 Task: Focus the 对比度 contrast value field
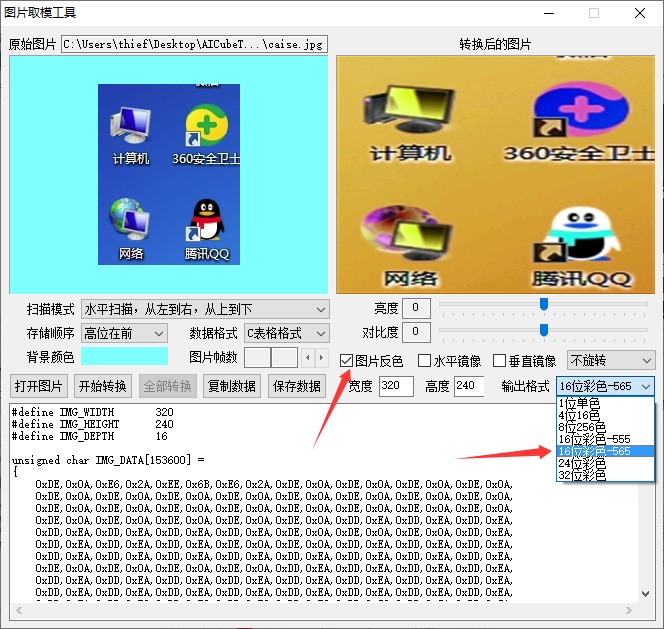point(416,332)
